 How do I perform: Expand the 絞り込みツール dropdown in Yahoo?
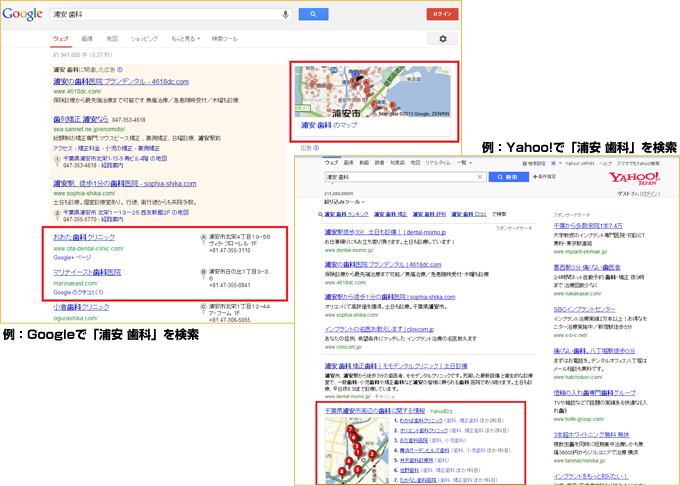(x=345, y=202)
